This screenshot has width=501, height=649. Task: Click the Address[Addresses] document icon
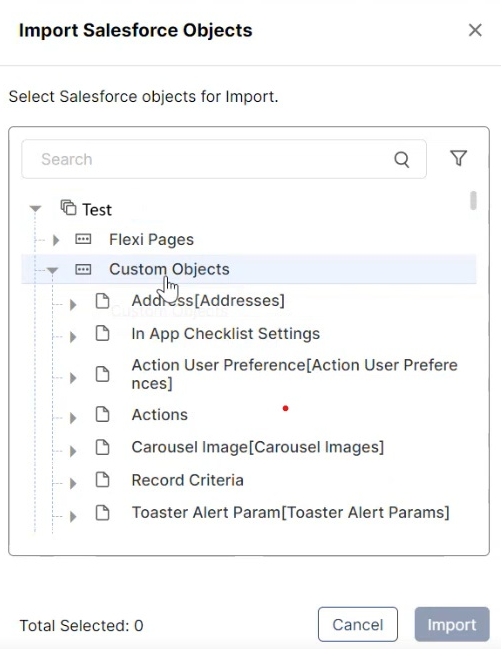(x=102, y=301)
